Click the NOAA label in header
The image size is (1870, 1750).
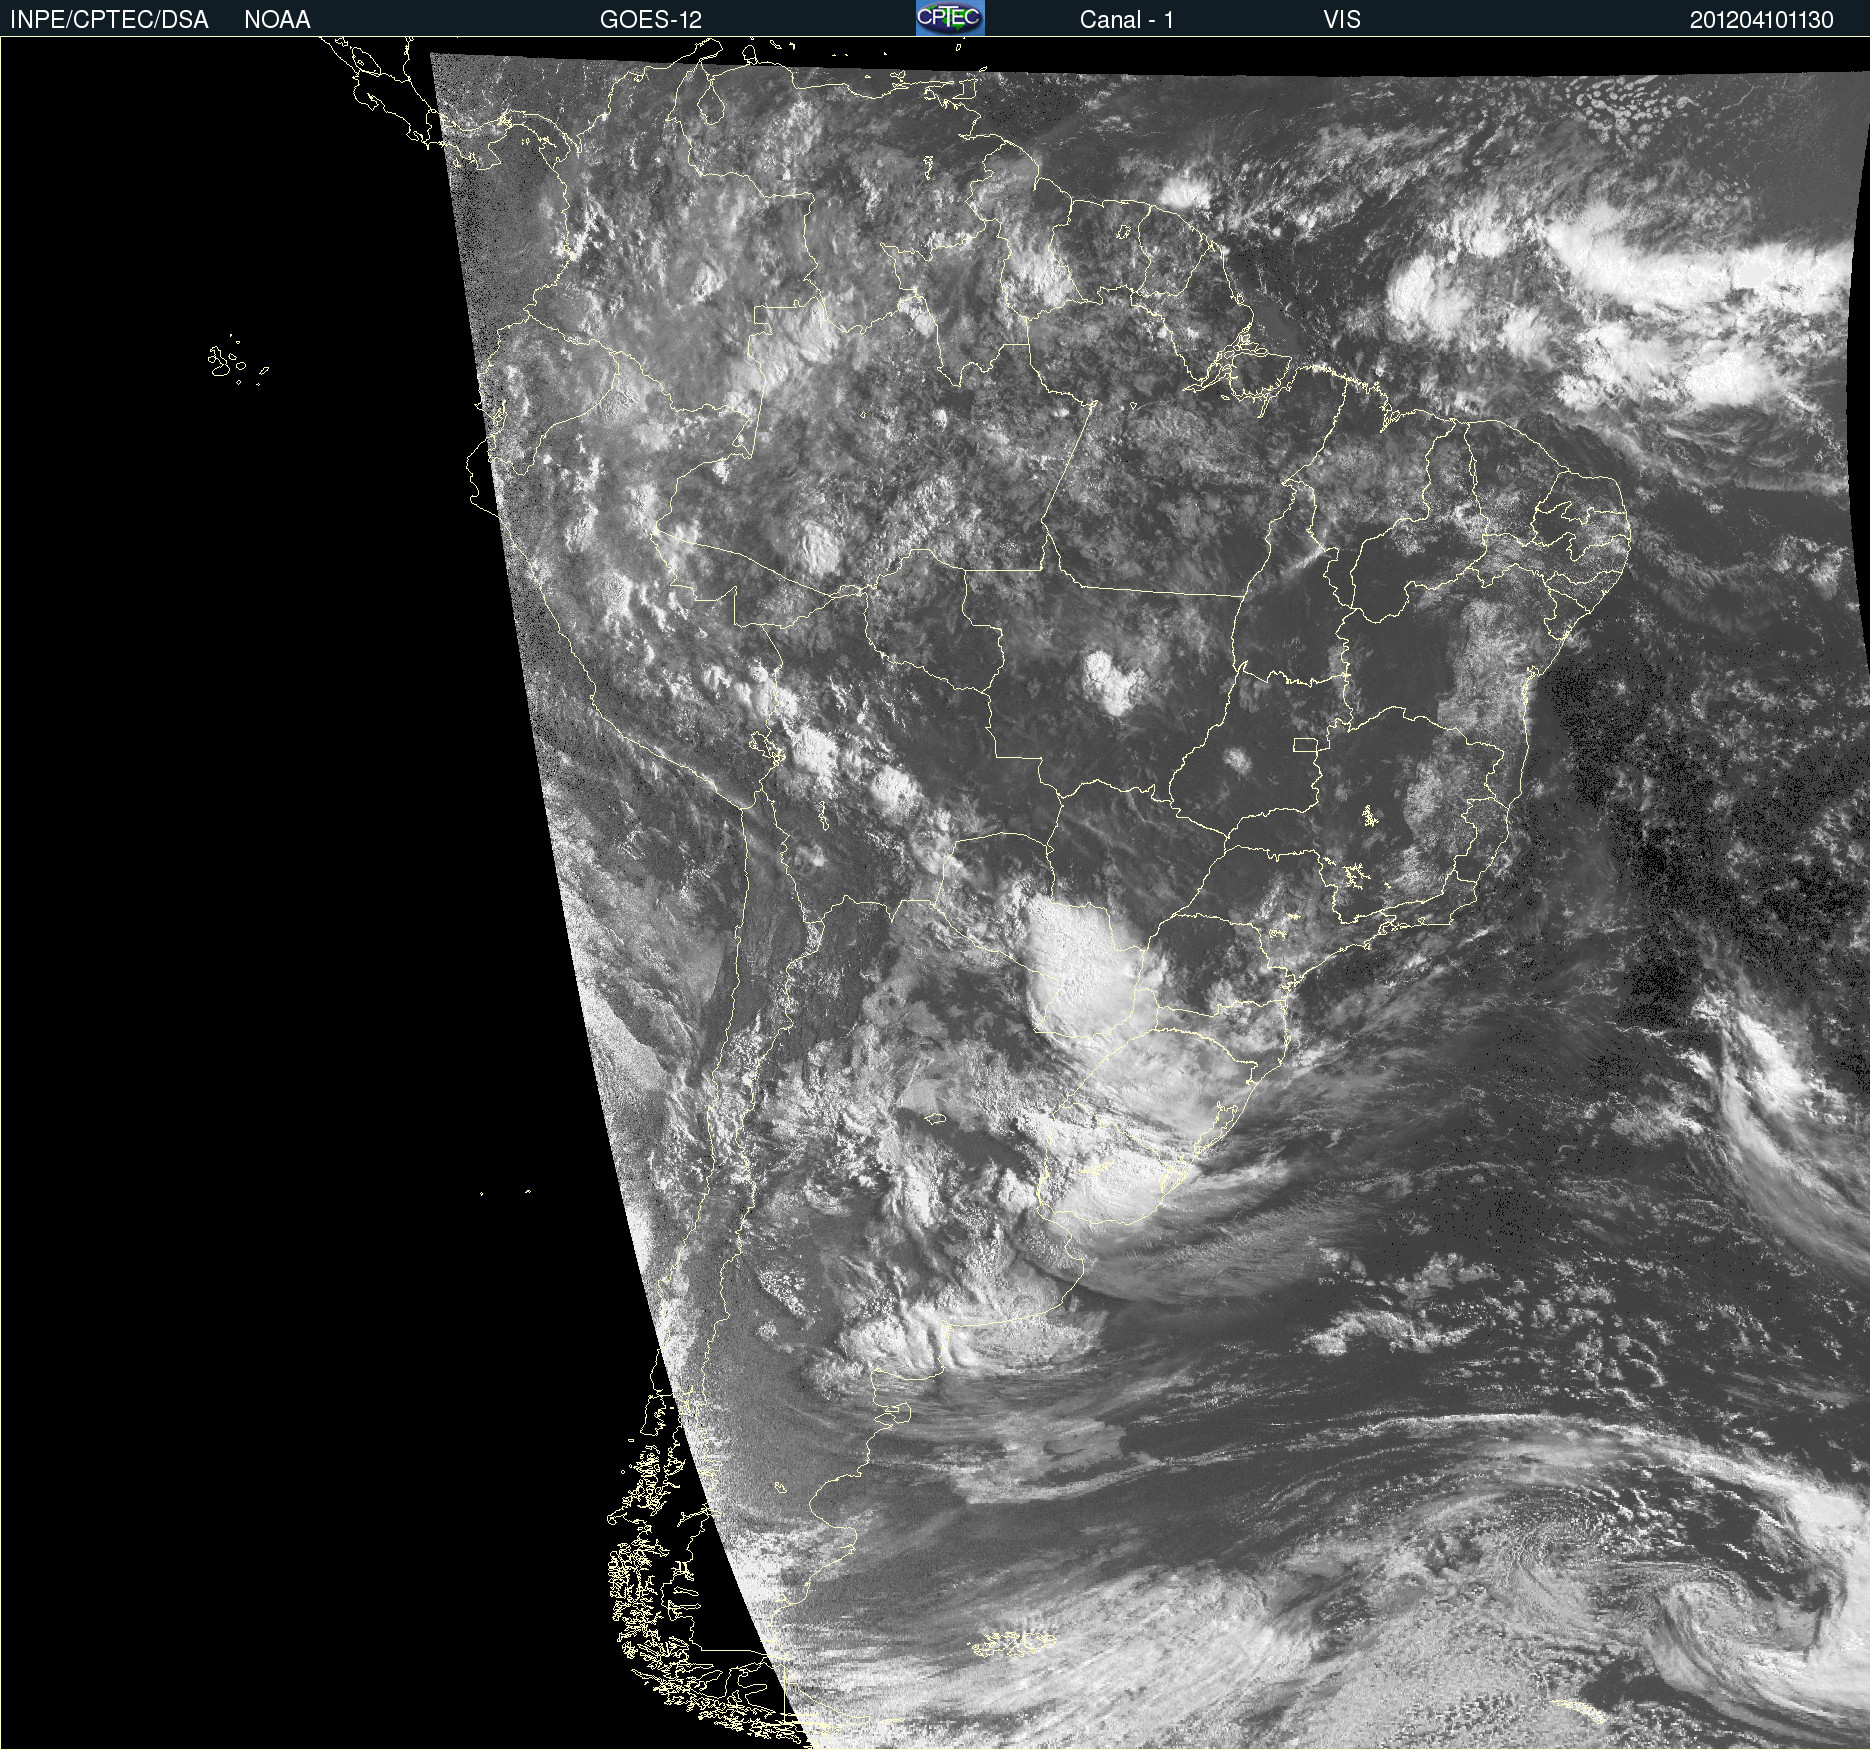pos(277,20)
